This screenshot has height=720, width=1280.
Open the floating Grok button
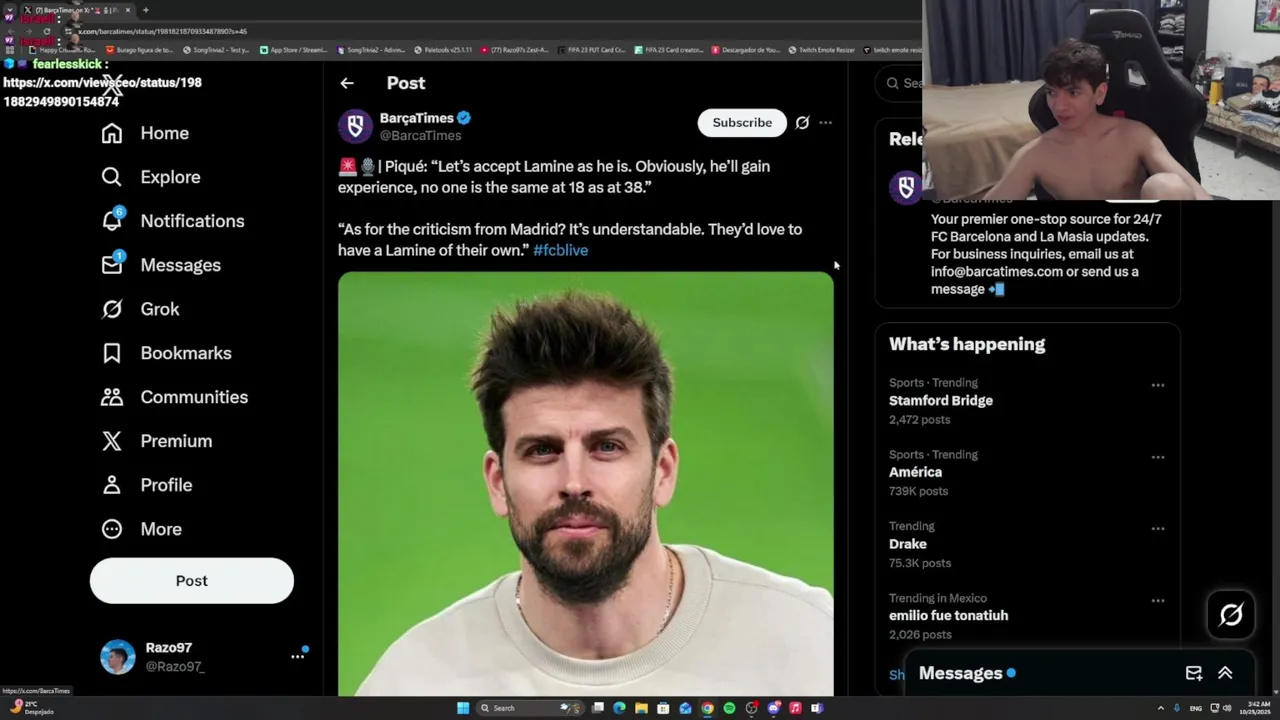coord(1231,615)
